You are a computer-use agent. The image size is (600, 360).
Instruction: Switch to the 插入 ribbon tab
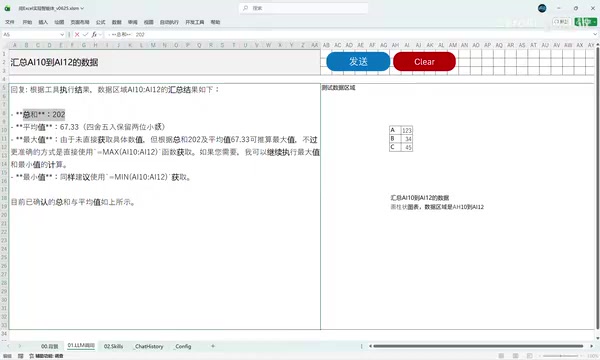pyautogui.click(x=43, y=22)
